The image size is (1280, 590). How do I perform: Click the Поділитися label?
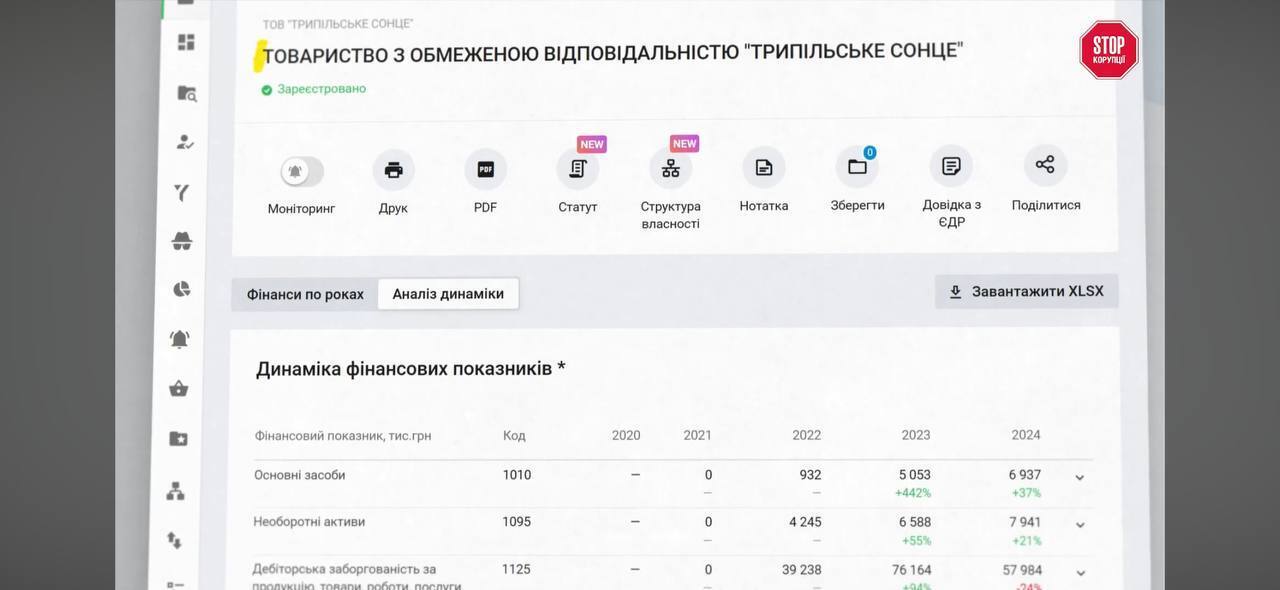point(1046,205)
